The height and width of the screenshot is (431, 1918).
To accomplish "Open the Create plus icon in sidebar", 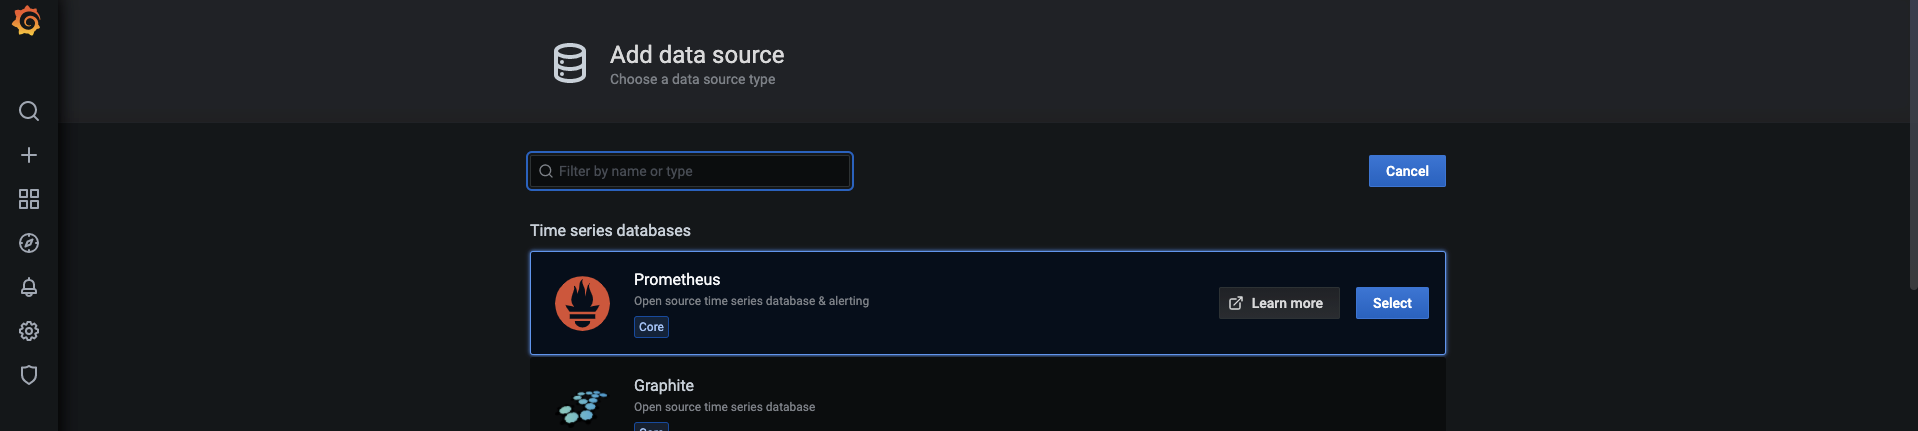I will coord(29,155).
